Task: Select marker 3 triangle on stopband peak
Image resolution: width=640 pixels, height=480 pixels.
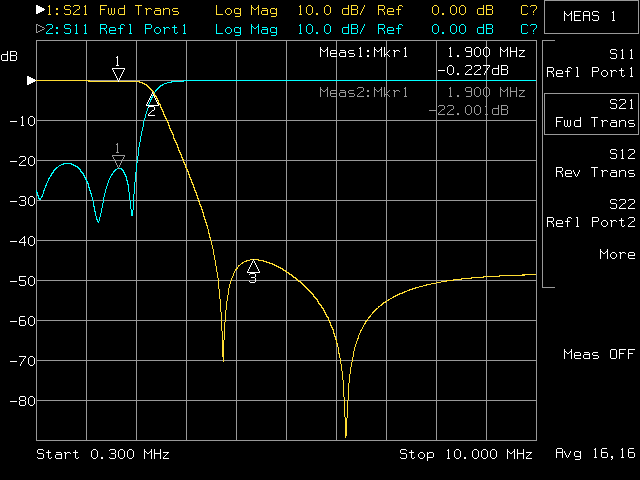Action: (253, 267)
